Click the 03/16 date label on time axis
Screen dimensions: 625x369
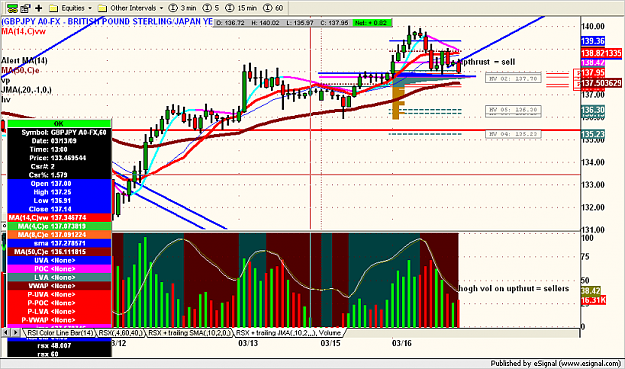(402, 343)
